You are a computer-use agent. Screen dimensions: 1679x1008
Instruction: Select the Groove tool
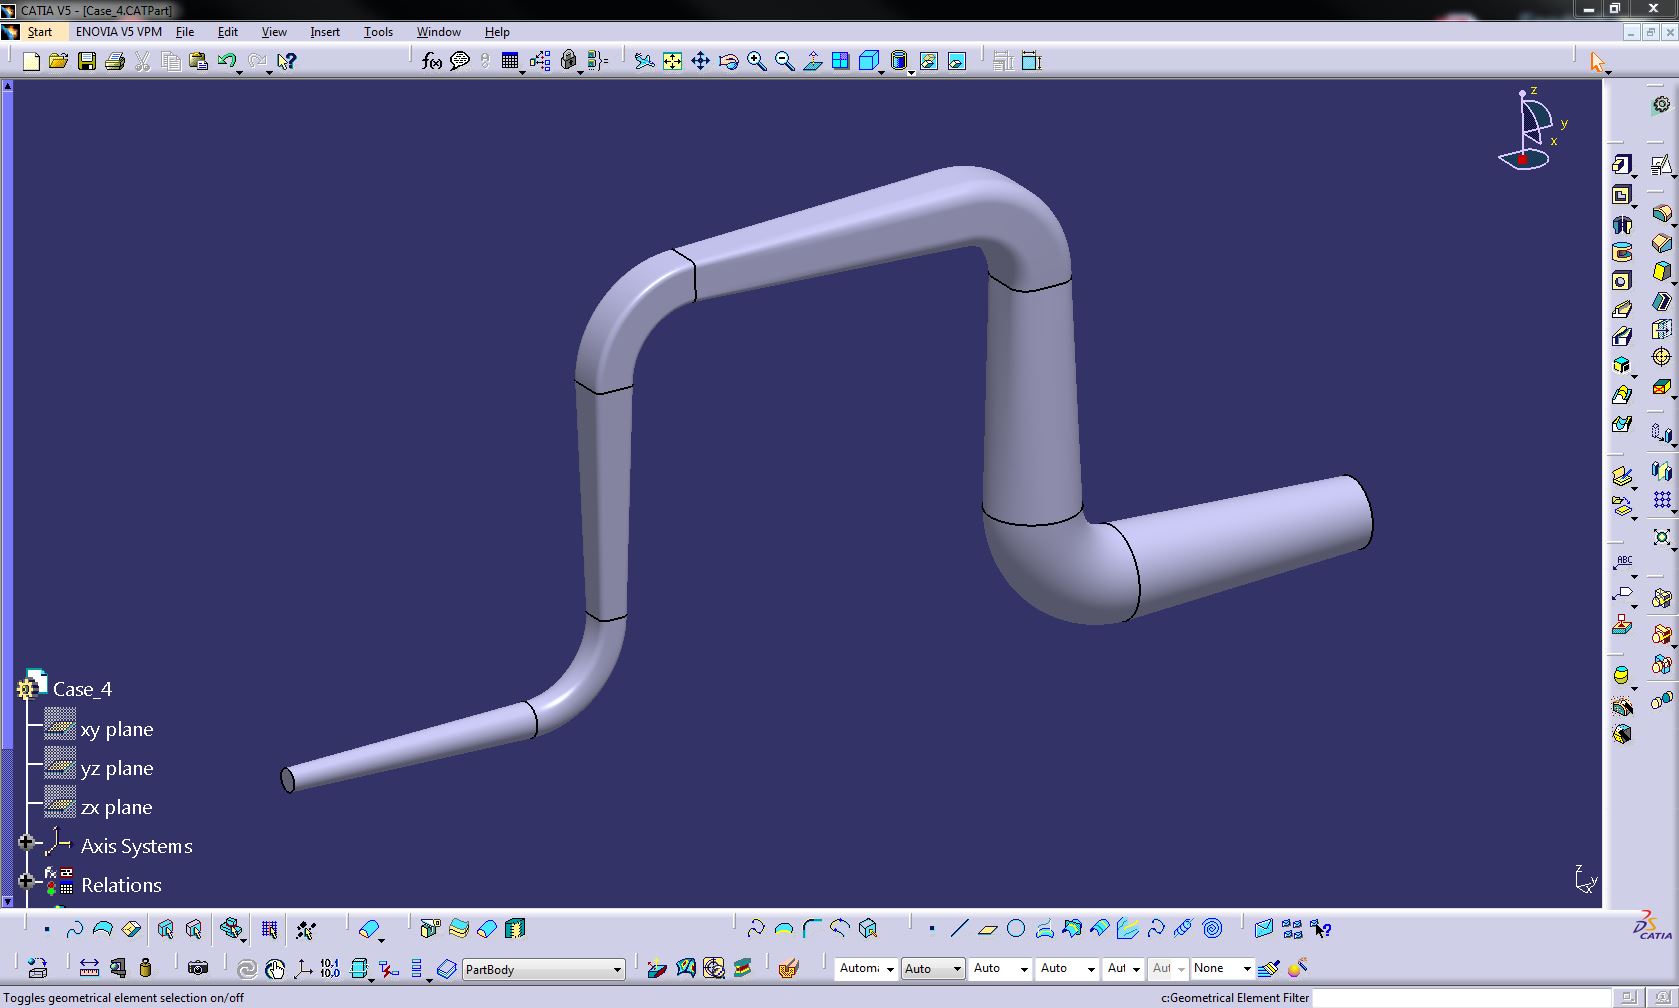coord(1622,252)
